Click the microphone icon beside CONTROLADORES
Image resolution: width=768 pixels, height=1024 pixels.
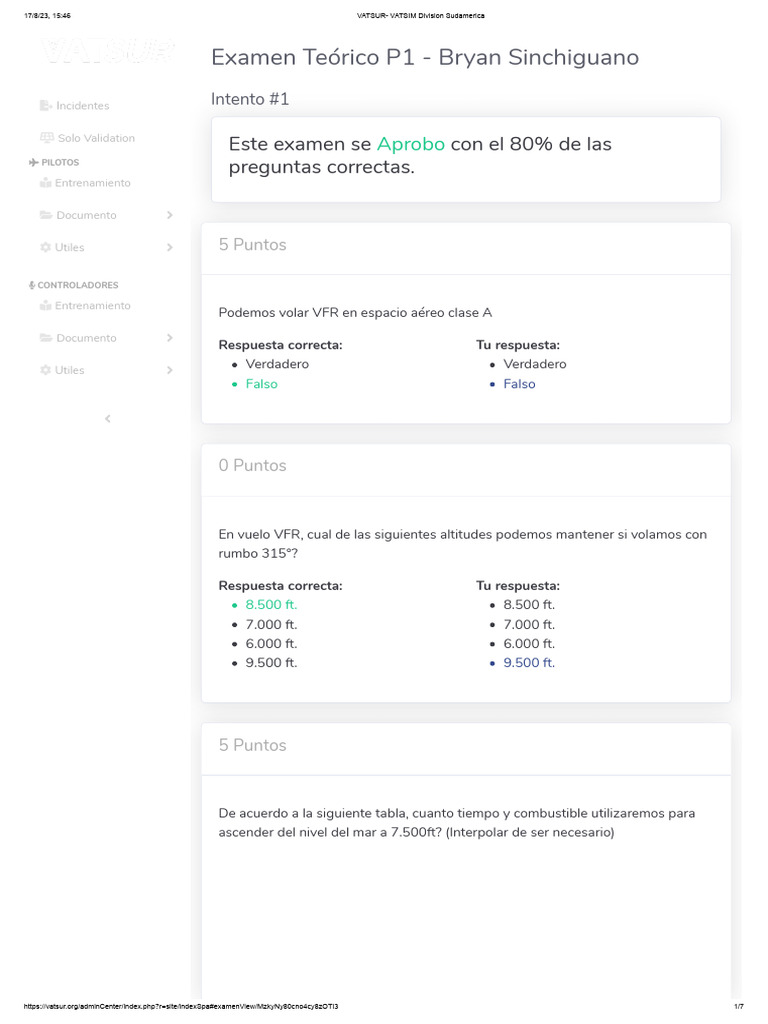tap(32, 285)
